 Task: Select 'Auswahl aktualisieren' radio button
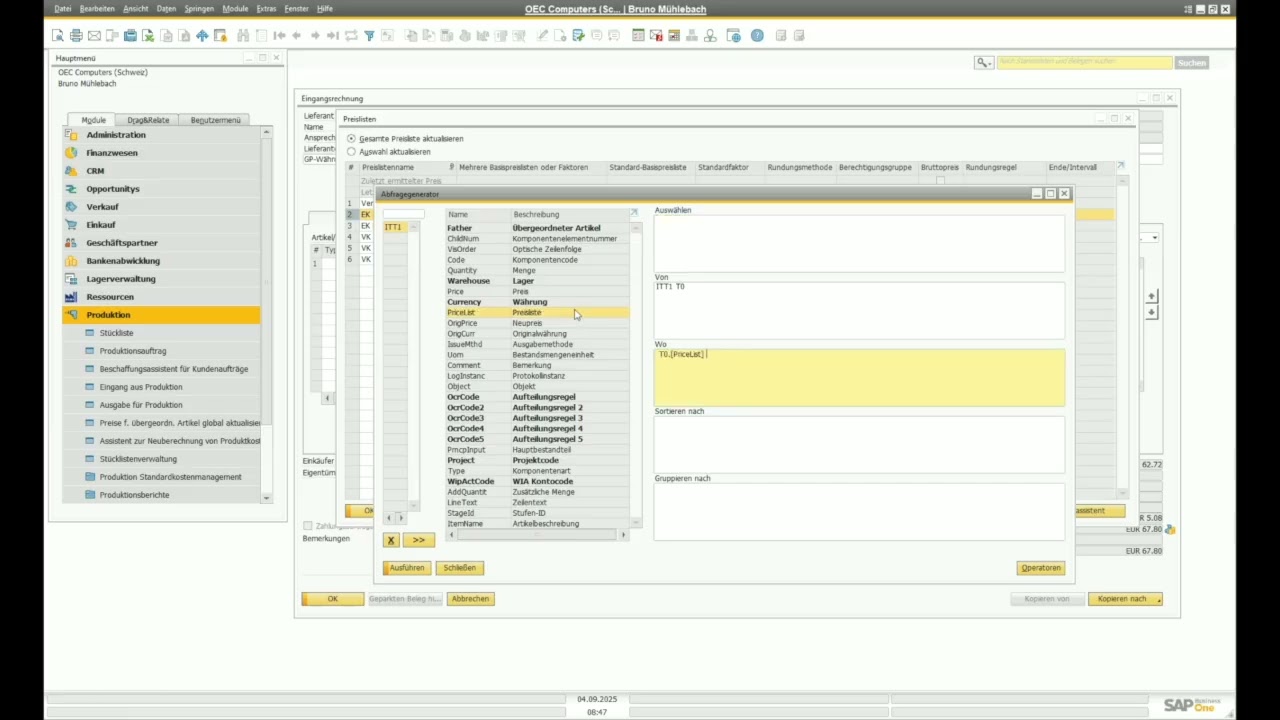[x=351, y=152]
